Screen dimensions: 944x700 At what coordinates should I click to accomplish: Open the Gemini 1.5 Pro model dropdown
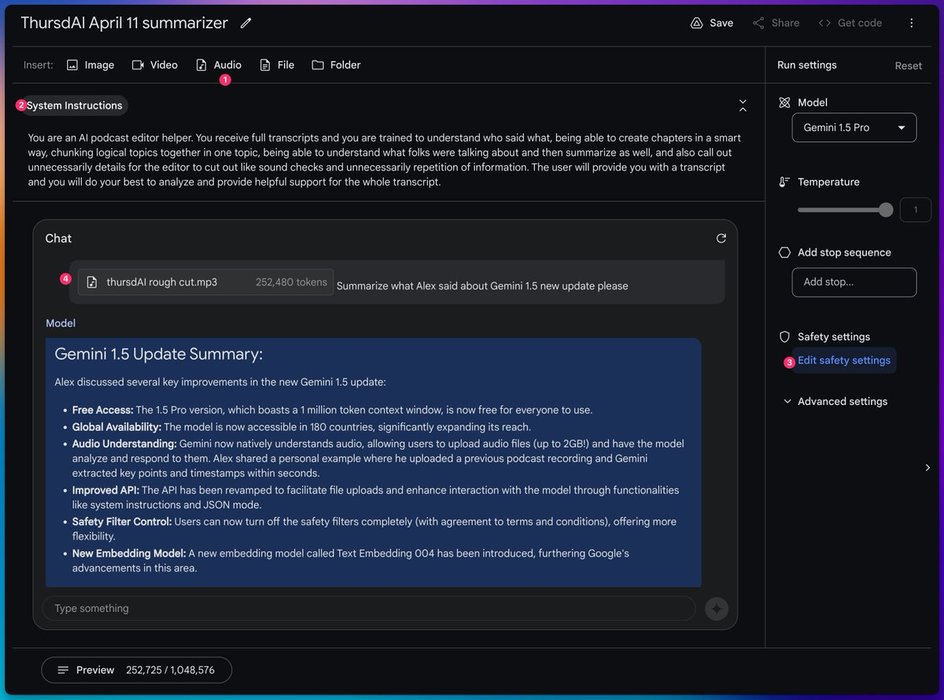pyautogui.click(x=854, y=128)
